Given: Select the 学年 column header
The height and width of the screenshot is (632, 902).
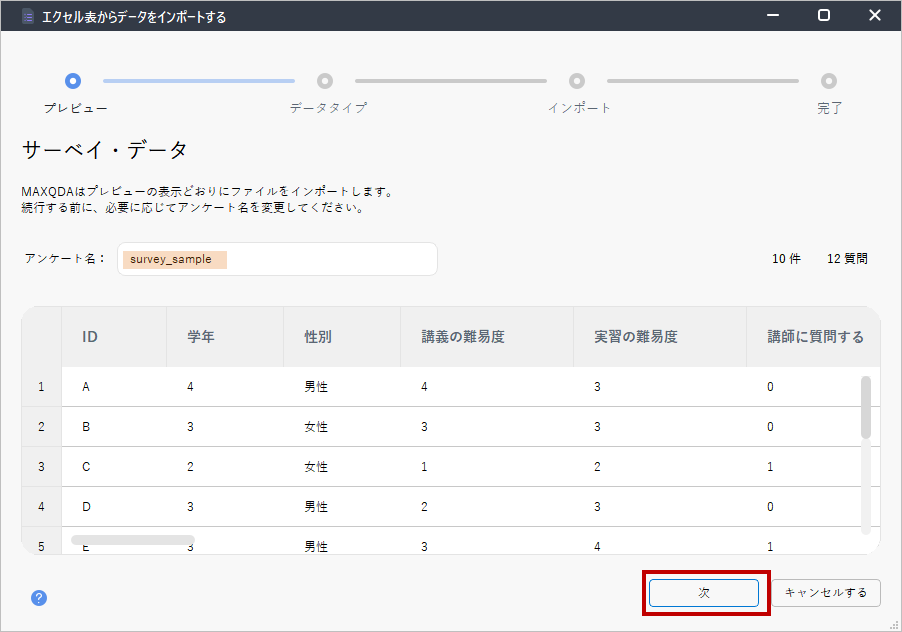Looking at the screenshot, I should click(201, 337).
